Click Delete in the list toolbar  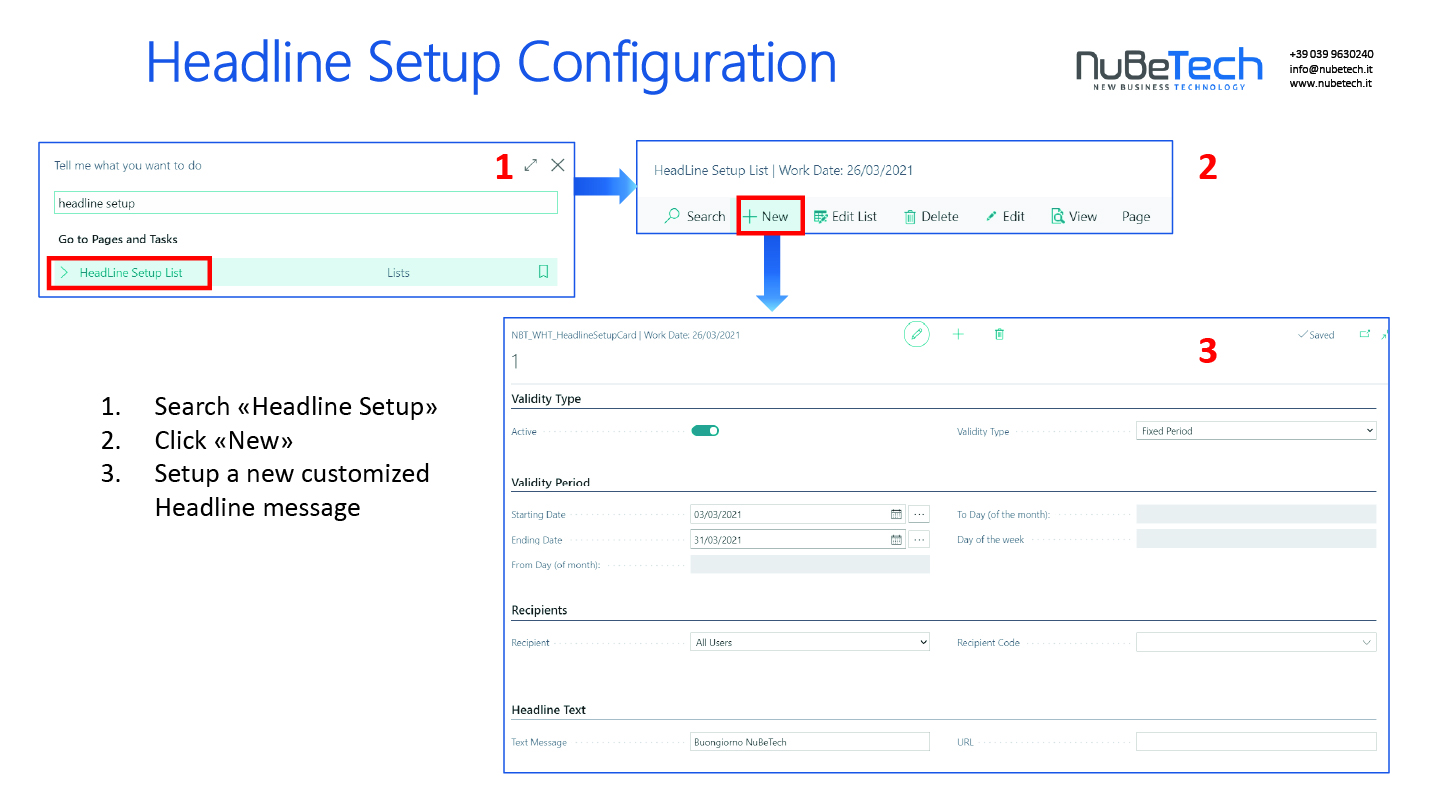pyautogui.click(x=931, y=216)
